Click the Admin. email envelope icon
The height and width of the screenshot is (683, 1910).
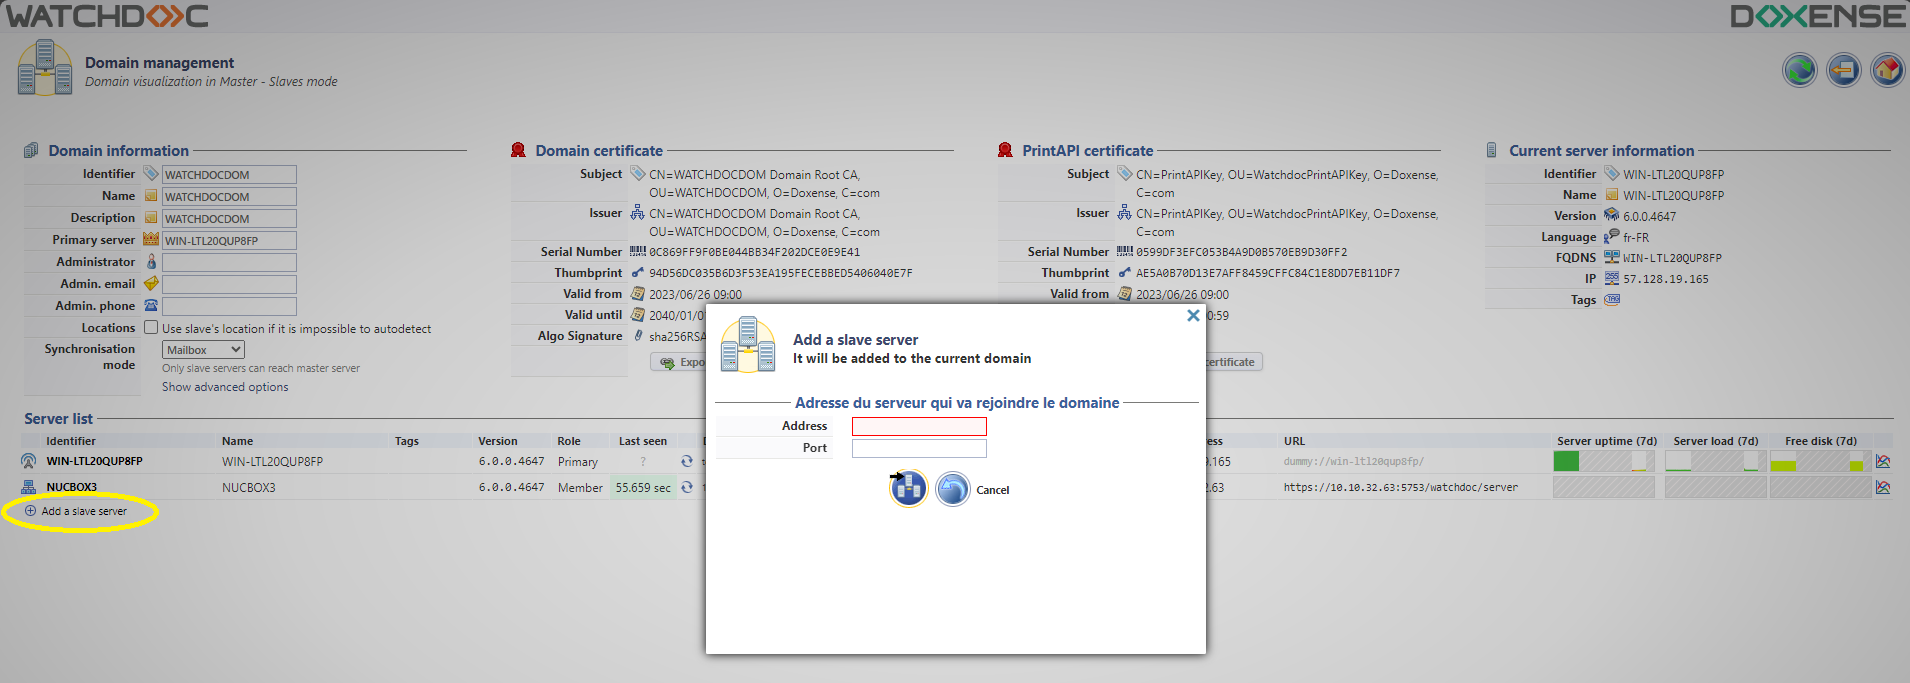[x=151, y=283]
